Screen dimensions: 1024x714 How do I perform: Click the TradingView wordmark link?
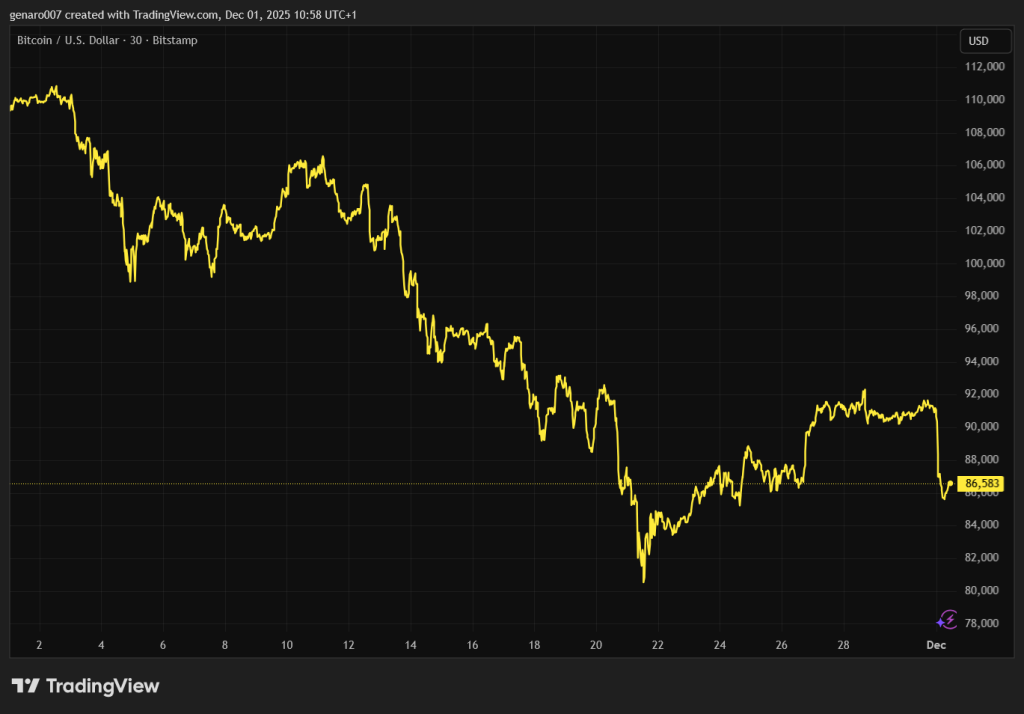[x=103, y=686]
